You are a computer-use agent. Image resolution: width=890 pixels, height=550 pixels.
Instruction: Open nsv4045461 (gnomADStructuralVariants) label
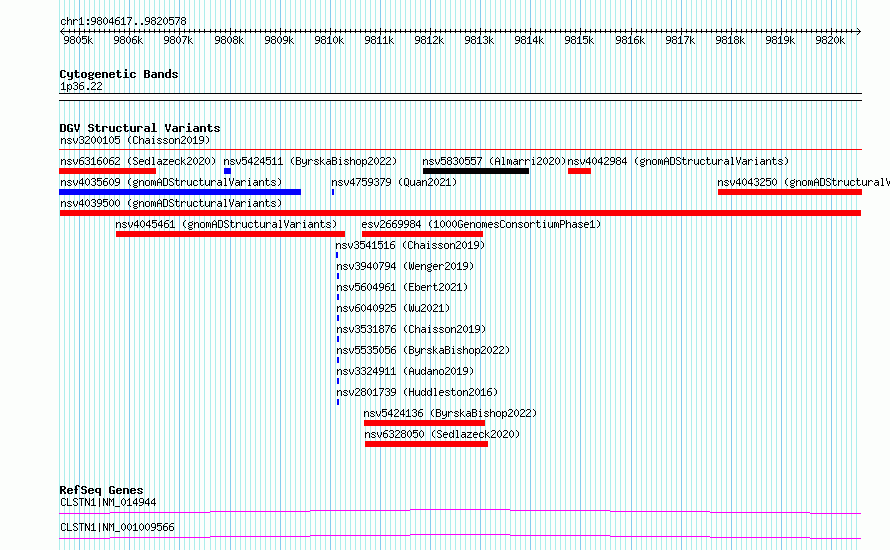[226, 224]
